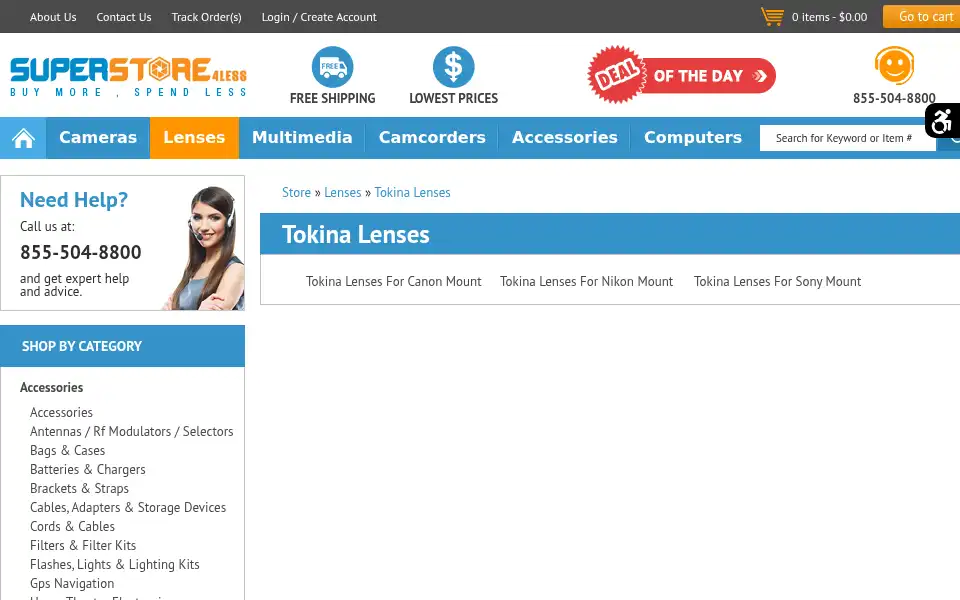
Task: Open Cables, Adapters & Storage Devices category
Action: click(x=128, y=508)
